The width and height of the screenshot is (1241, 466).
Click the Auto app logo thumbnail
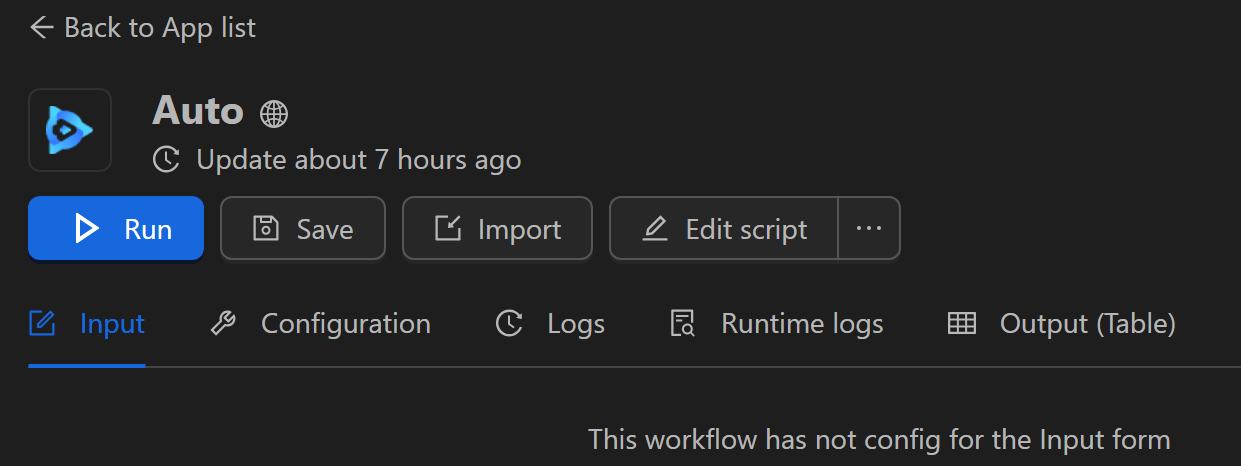click(x=69, y=130)
